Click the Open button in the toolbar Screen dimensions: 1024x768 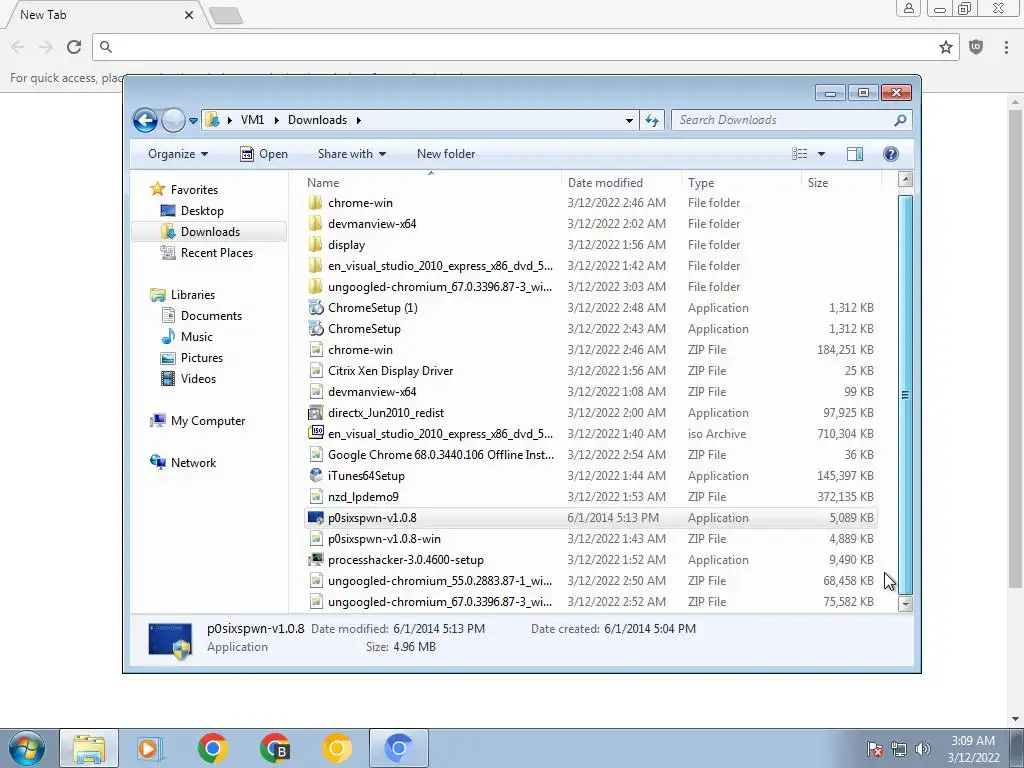click(x=264, y=154)
